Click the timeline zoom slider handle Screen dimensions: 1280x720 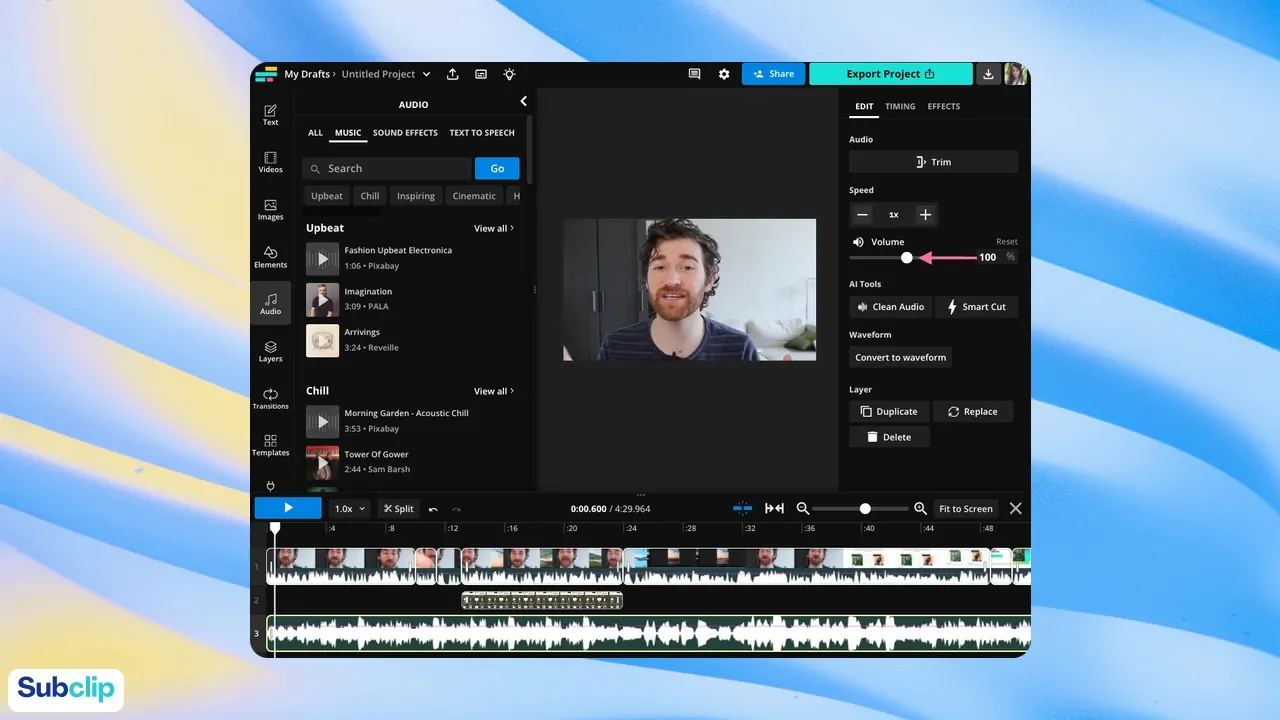tap(865, 509)
